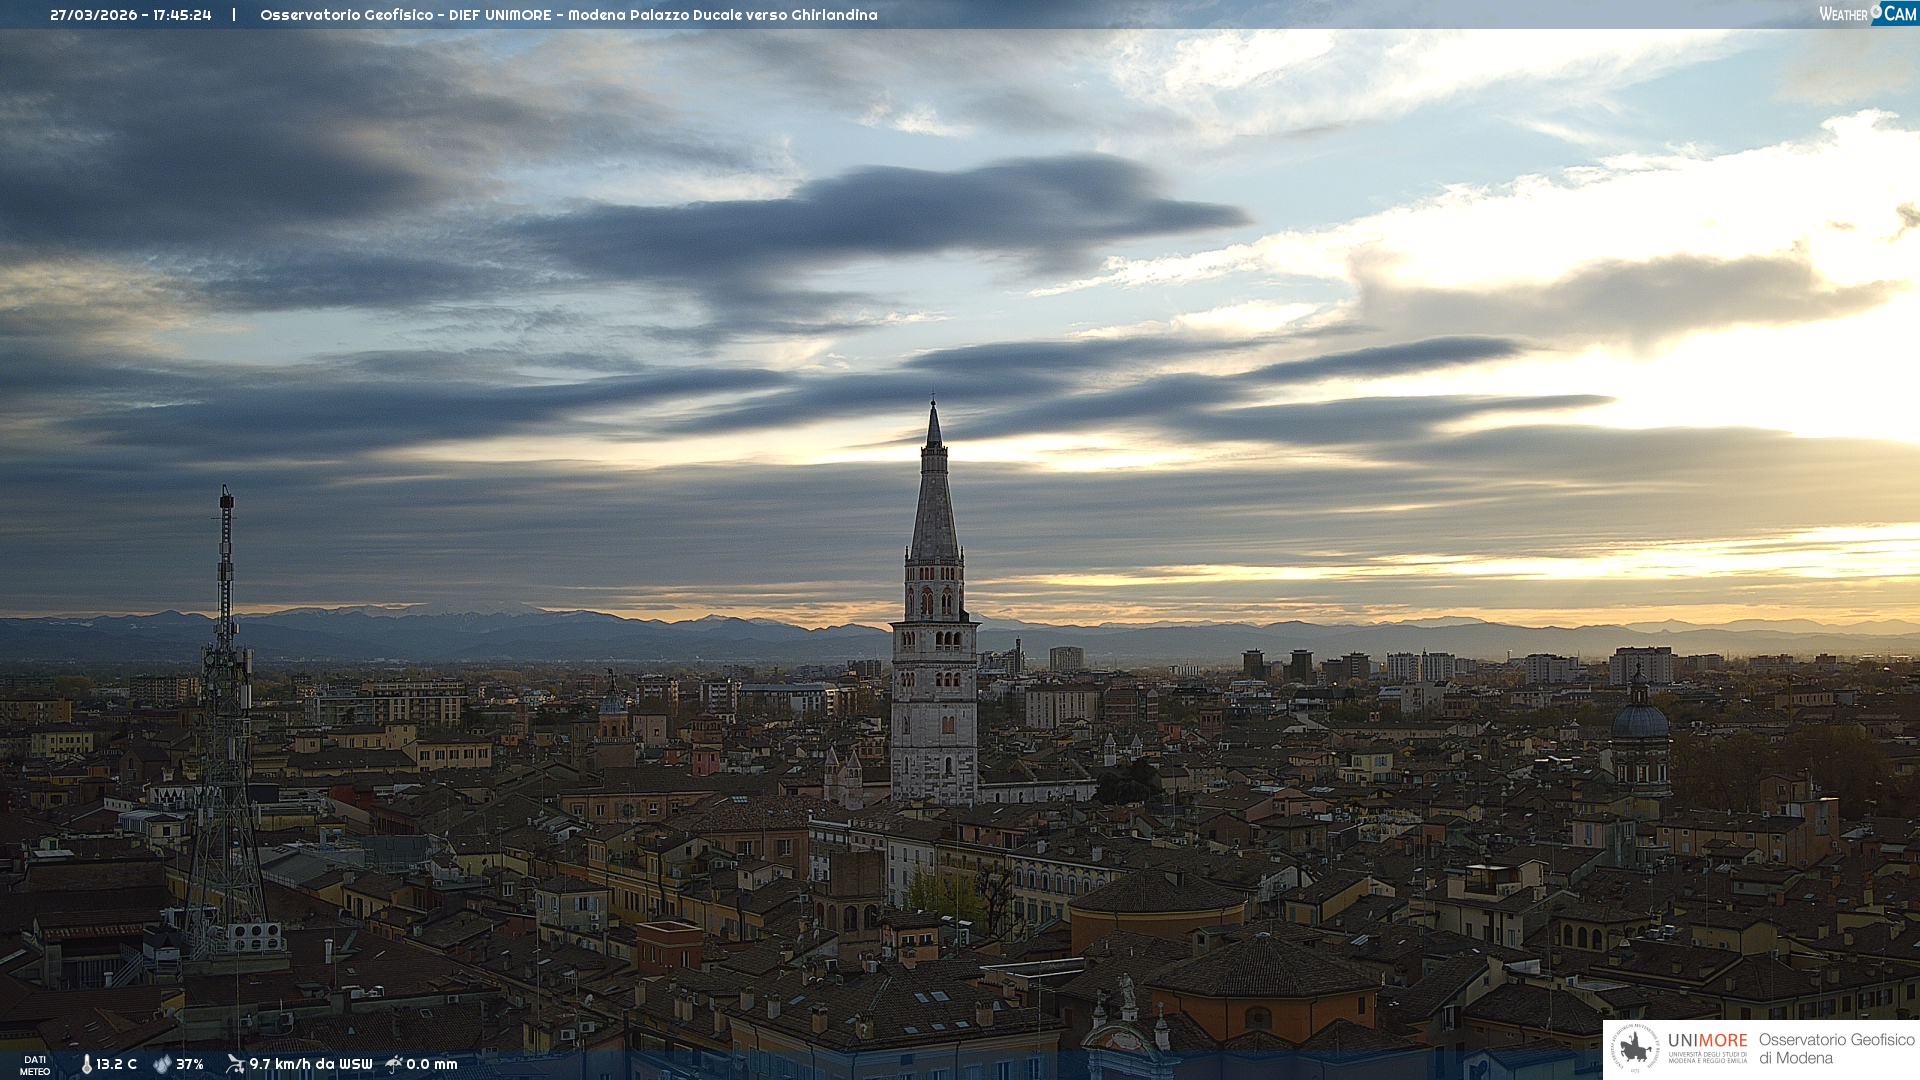Click the 37% humidity value
Screen dimensions: 1920x1080
click(x=190, y=1064)
